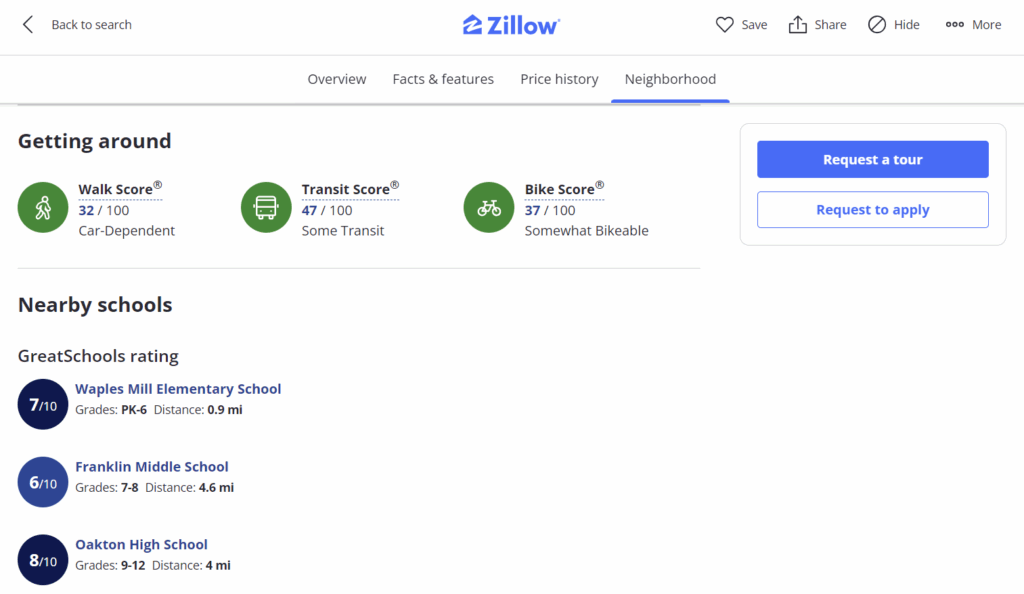The image size is (1024, 594).
Task: Click the Hide circle-slash icon
Action: (877, 25)
